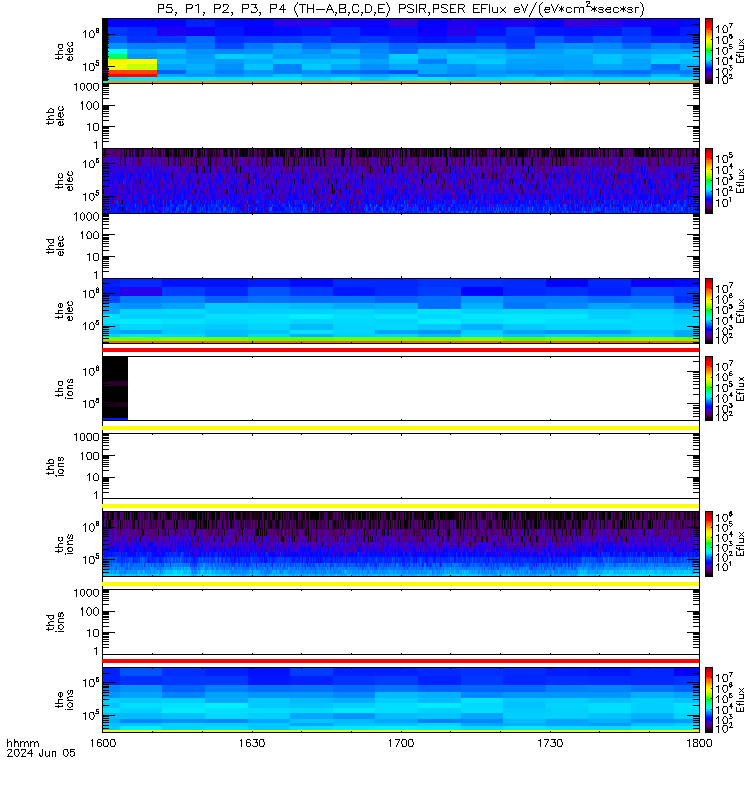The image size is (750, 800).
Task: Select the 'the ions' panel label
Action: (x=65, y=699)
